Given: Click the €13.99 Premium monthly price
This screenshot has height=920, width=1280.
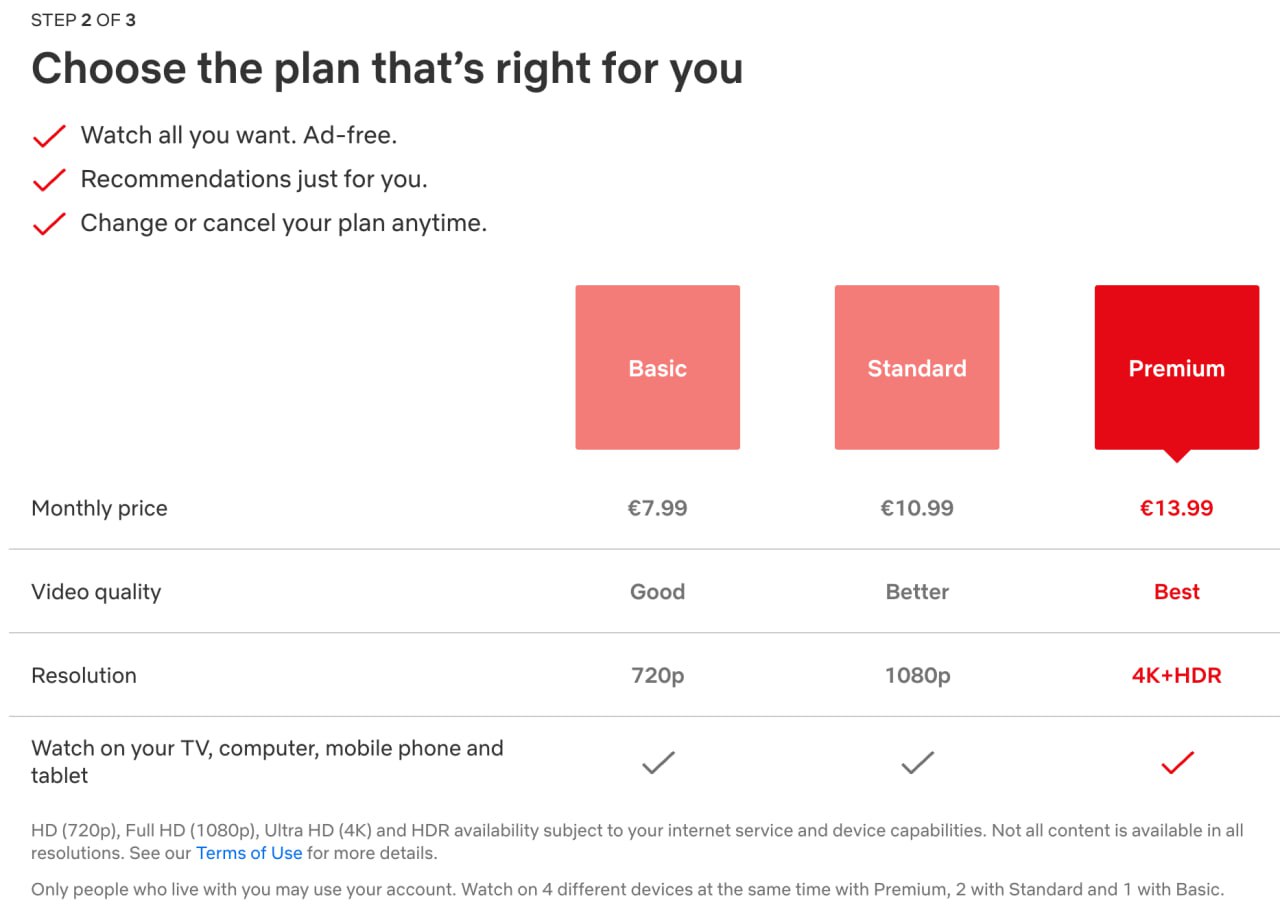Looking at the screenshot, I should click(x=1177, y=508).
